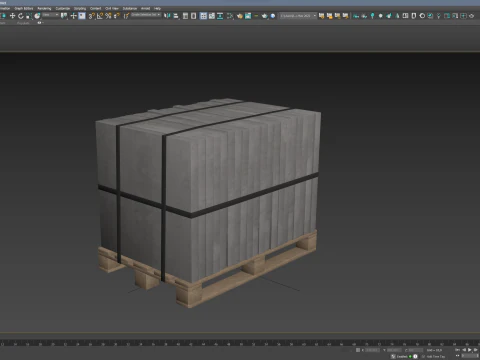This screenshot has width=480, height=360.
Task: Toggle Spinner Snap
Action: pyautogui.click(x=116, y=16)
